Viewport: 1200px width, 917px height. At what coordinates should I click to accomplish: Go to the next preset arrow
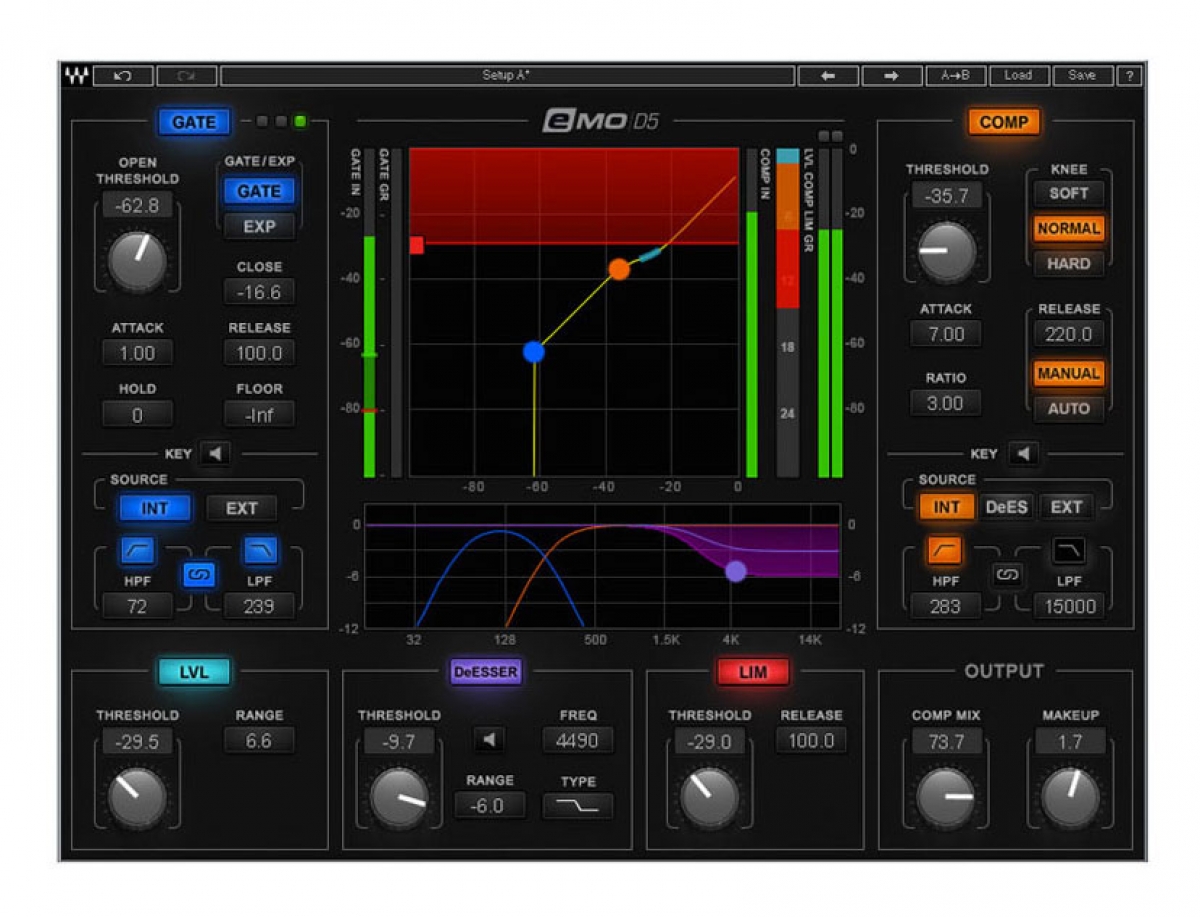point(891,76)
